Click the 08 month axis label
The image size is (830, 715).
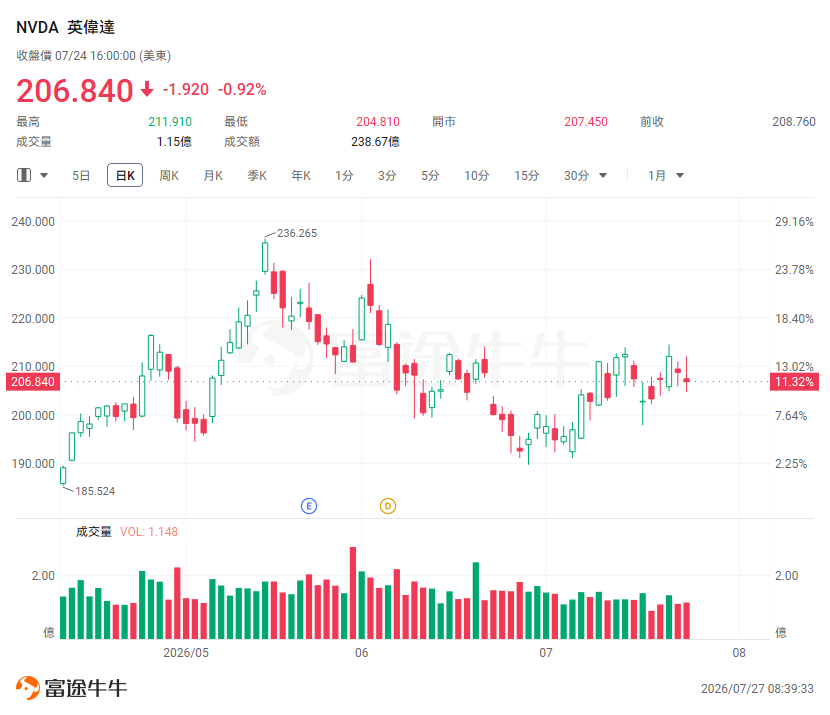click(739, 653)
